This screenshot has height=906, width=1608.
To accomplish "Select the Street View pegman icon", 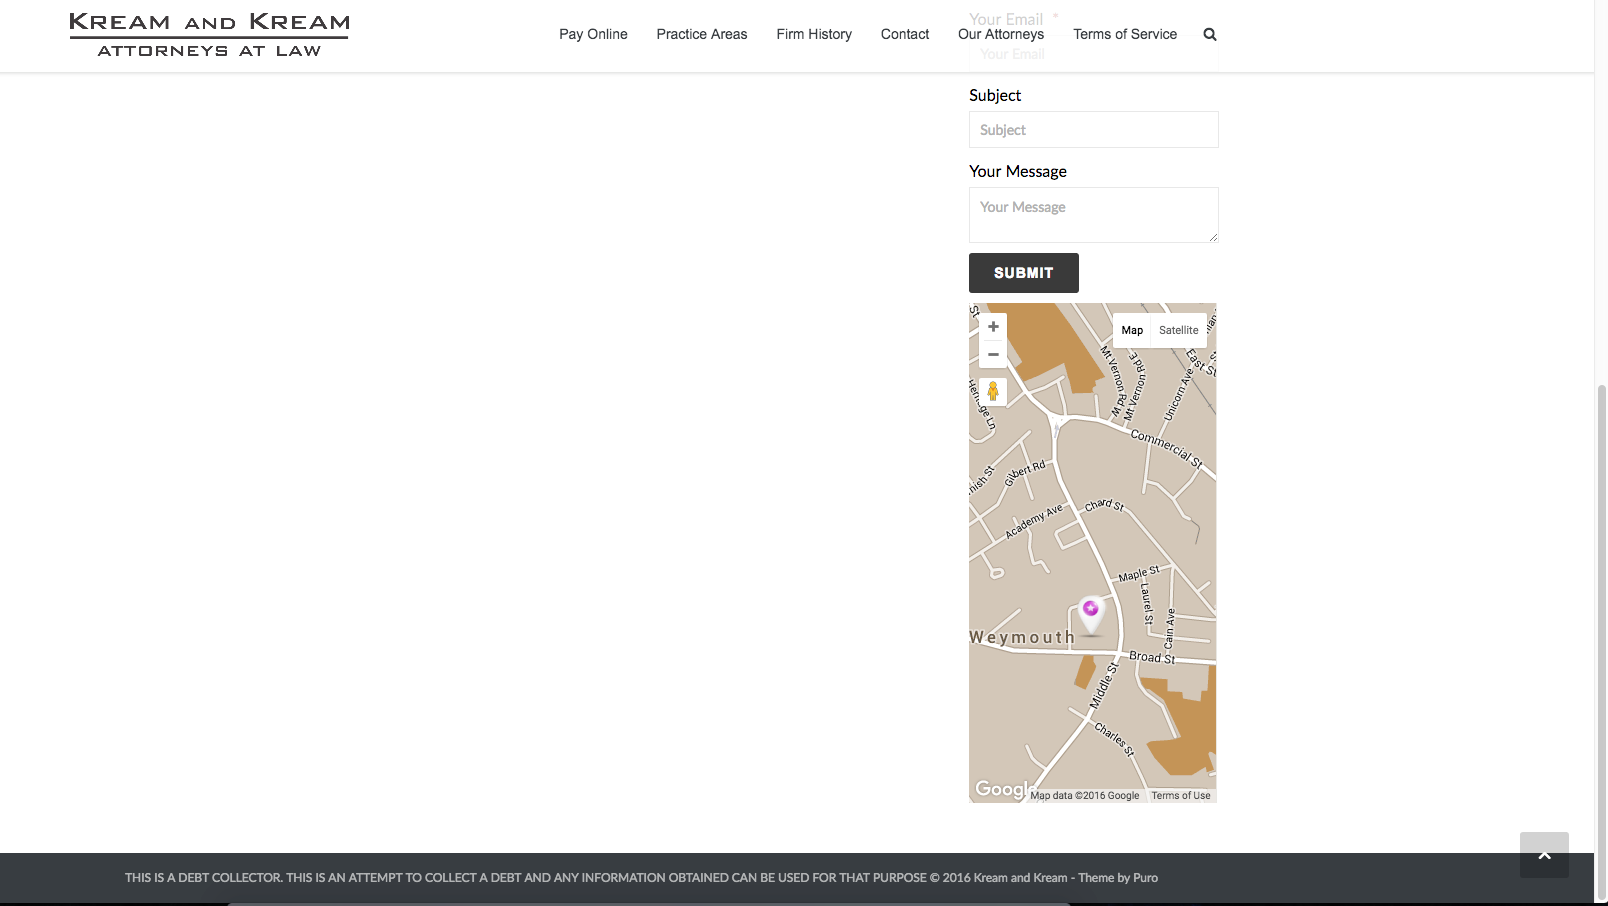I will coord(993,391).
